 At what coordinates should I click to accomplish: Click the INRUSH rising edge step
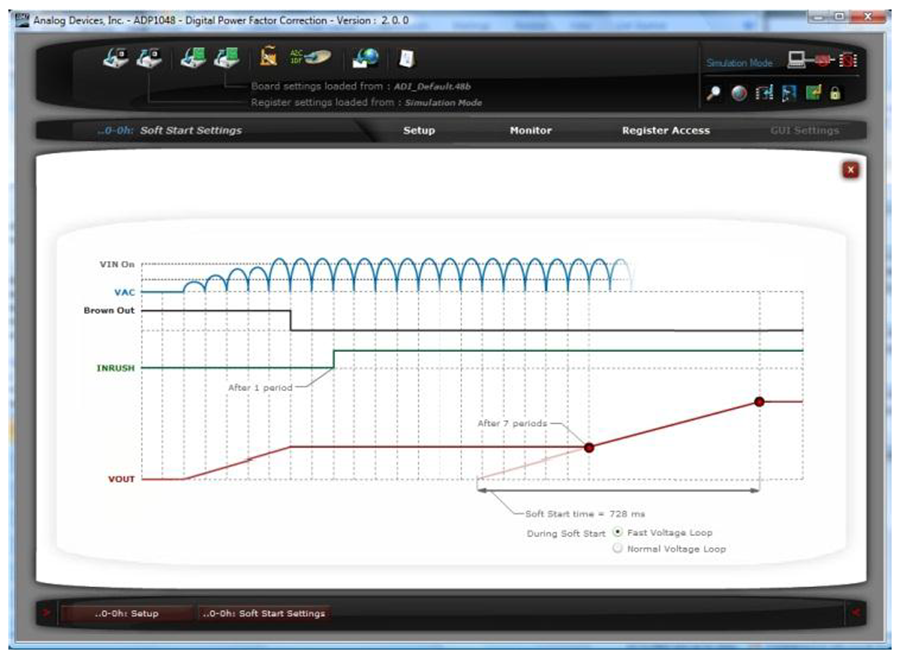coord(334,359)
